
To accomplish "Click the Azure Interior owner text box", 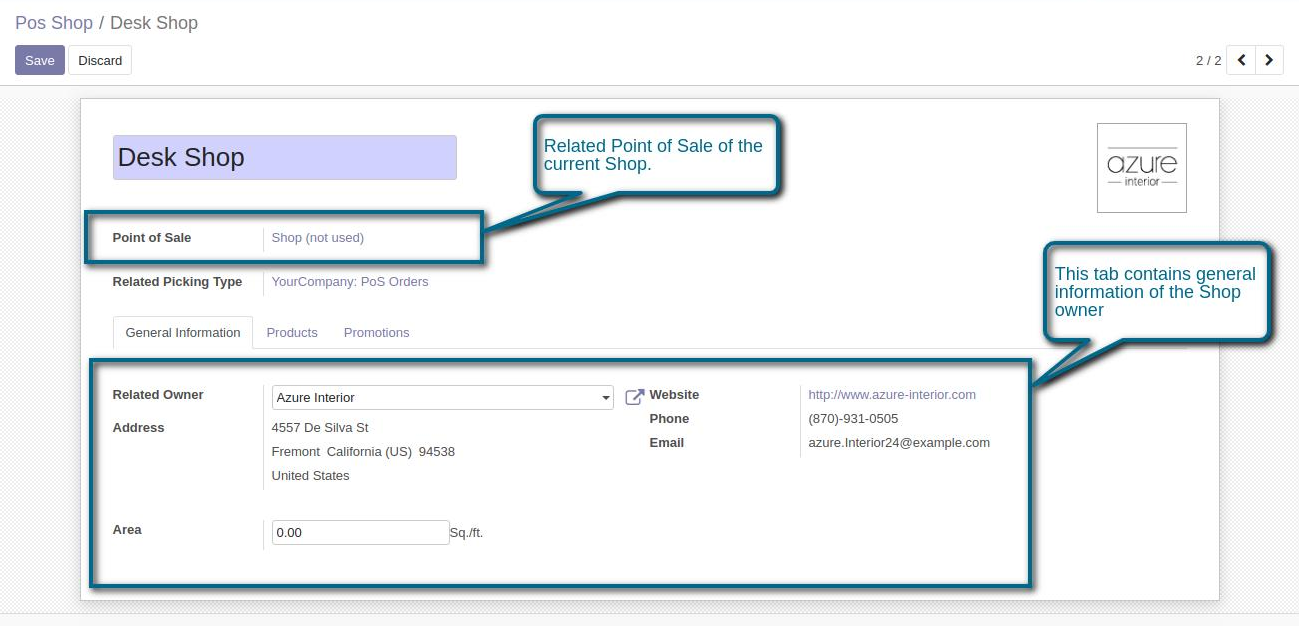I will 435,398.
